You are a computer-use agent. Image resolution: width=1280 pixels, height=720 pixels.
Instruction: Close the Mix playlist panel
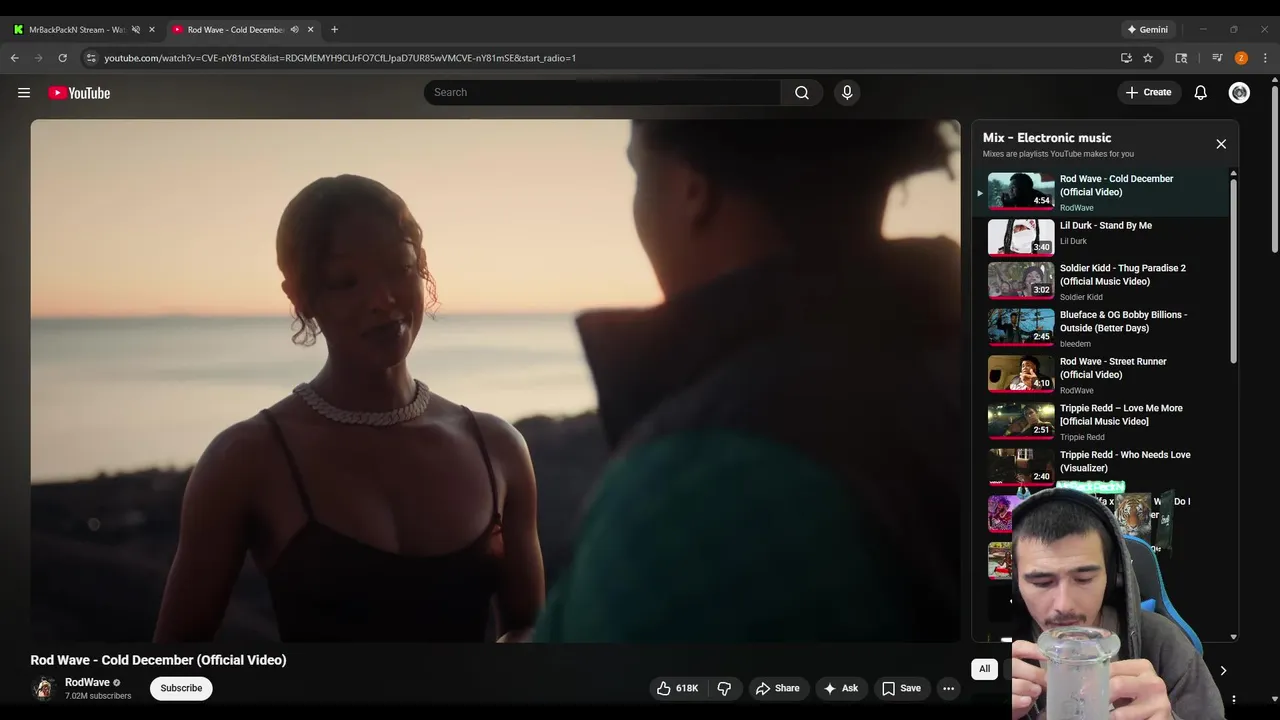click(1221, 144)
